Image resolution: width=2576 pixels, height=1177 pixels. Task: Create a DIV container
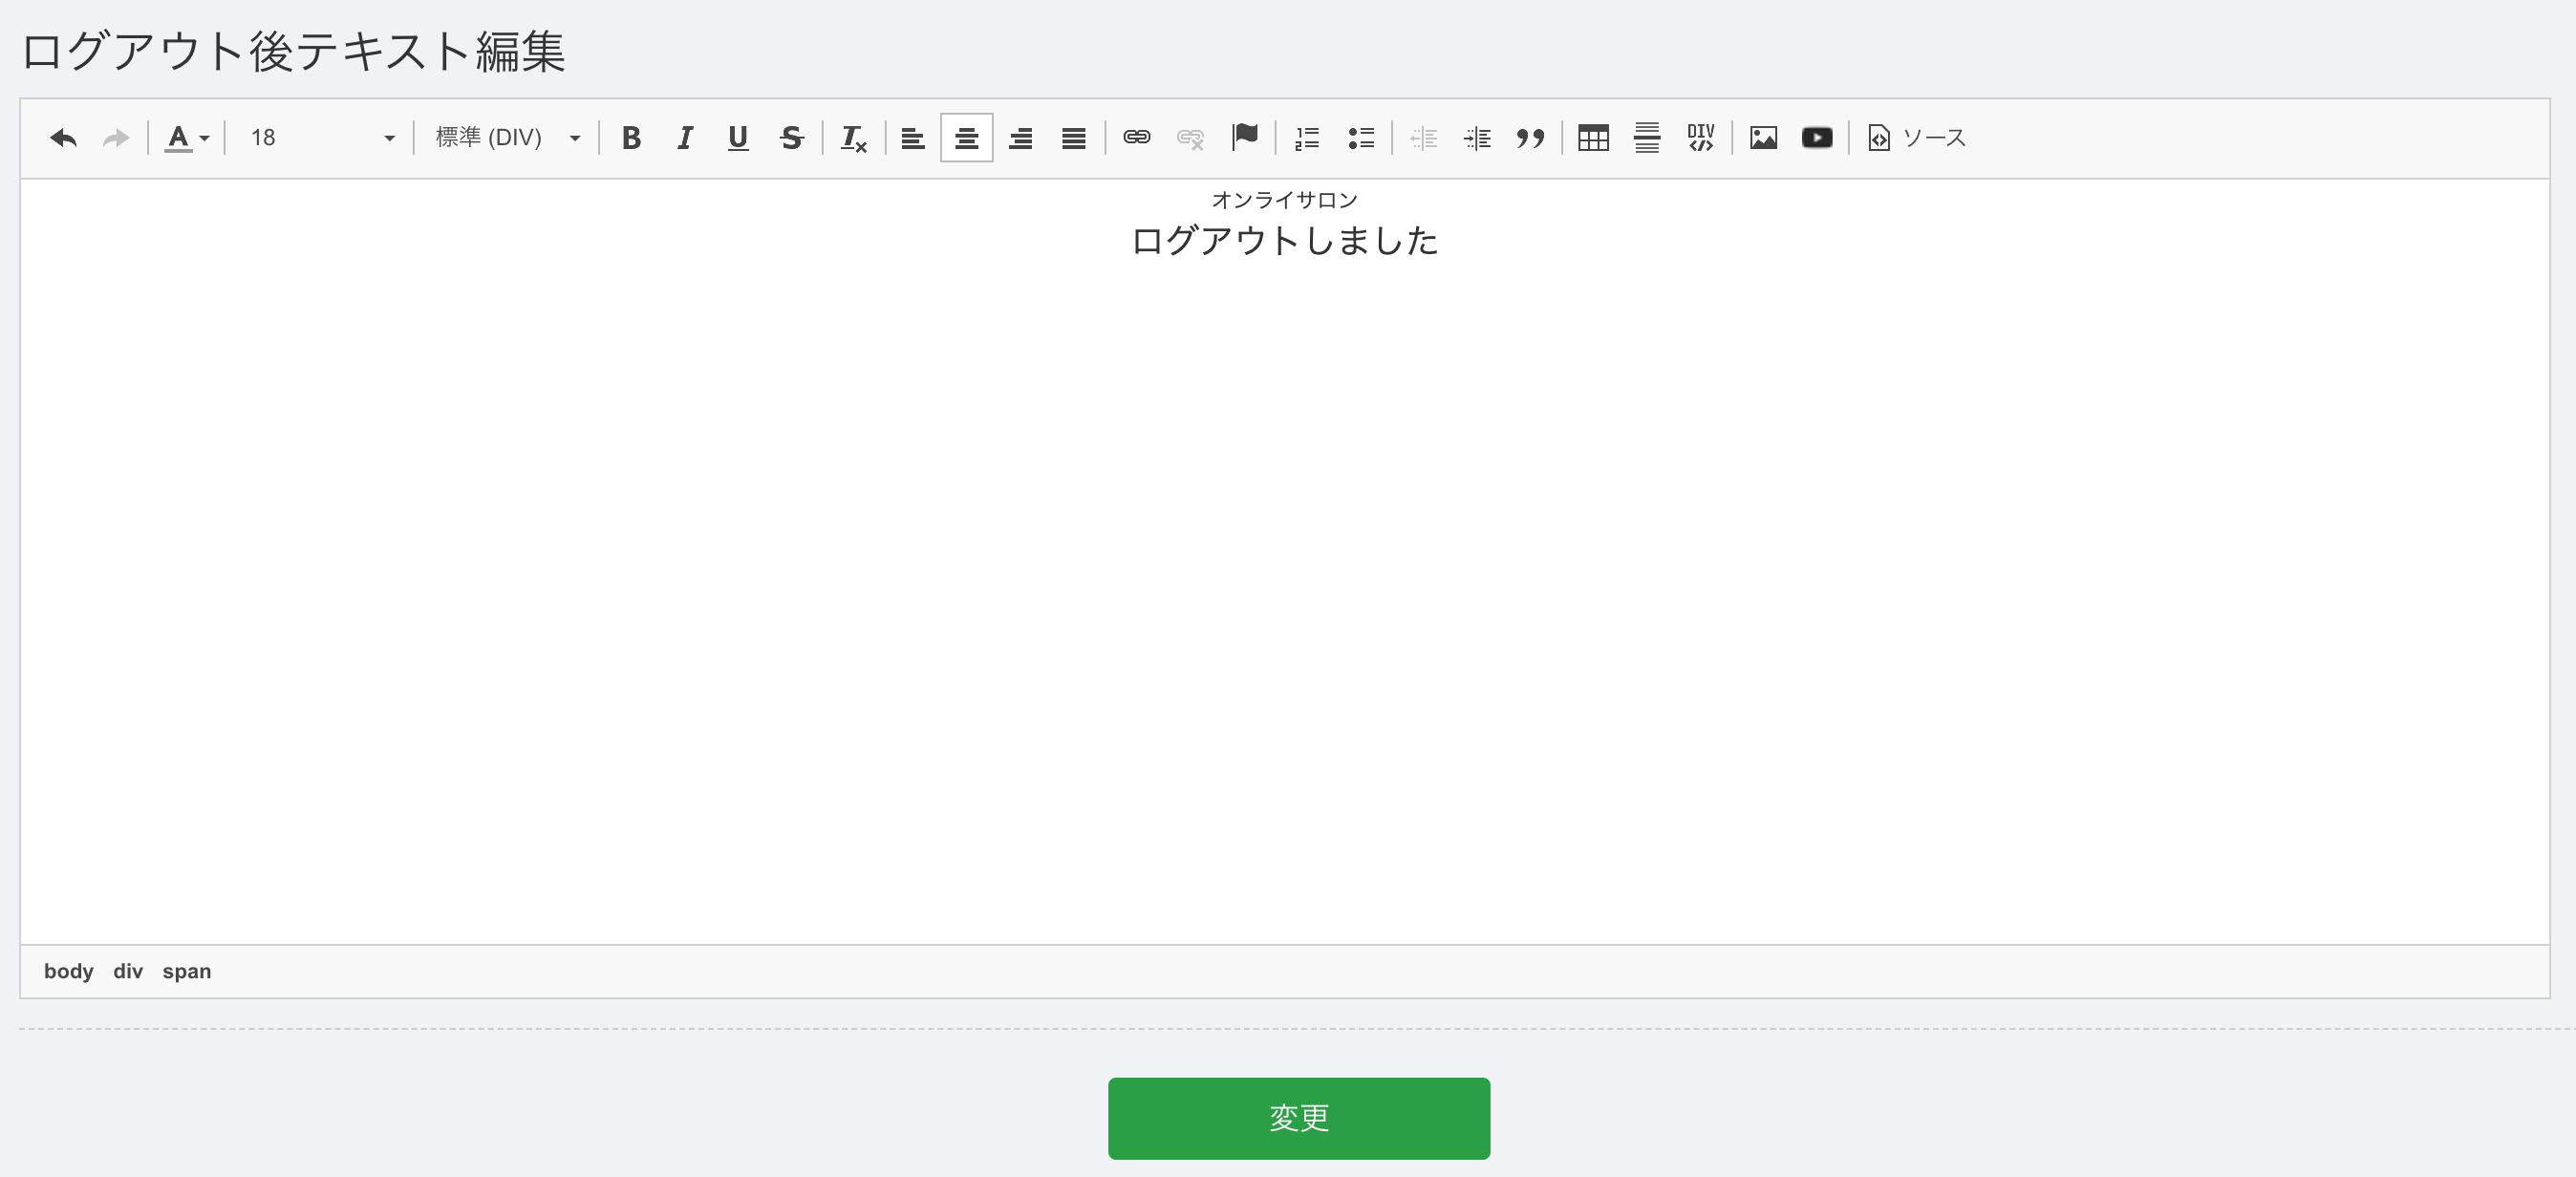click(1700, 138)
